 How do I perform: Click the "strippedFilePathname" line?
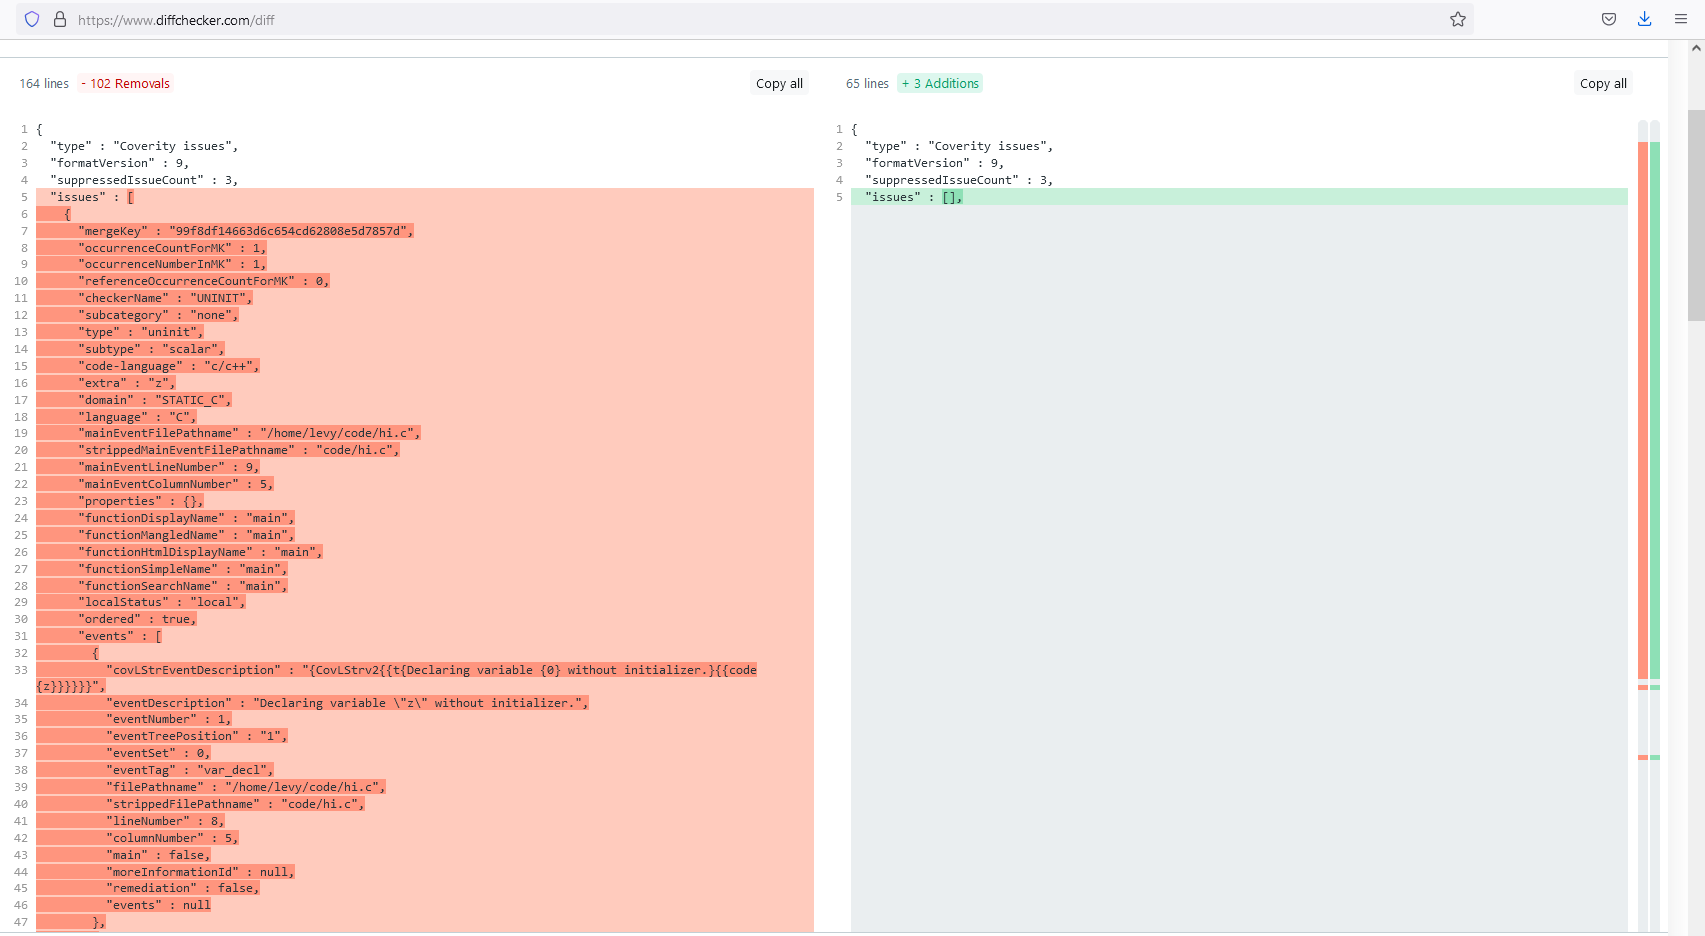[235, 804]
